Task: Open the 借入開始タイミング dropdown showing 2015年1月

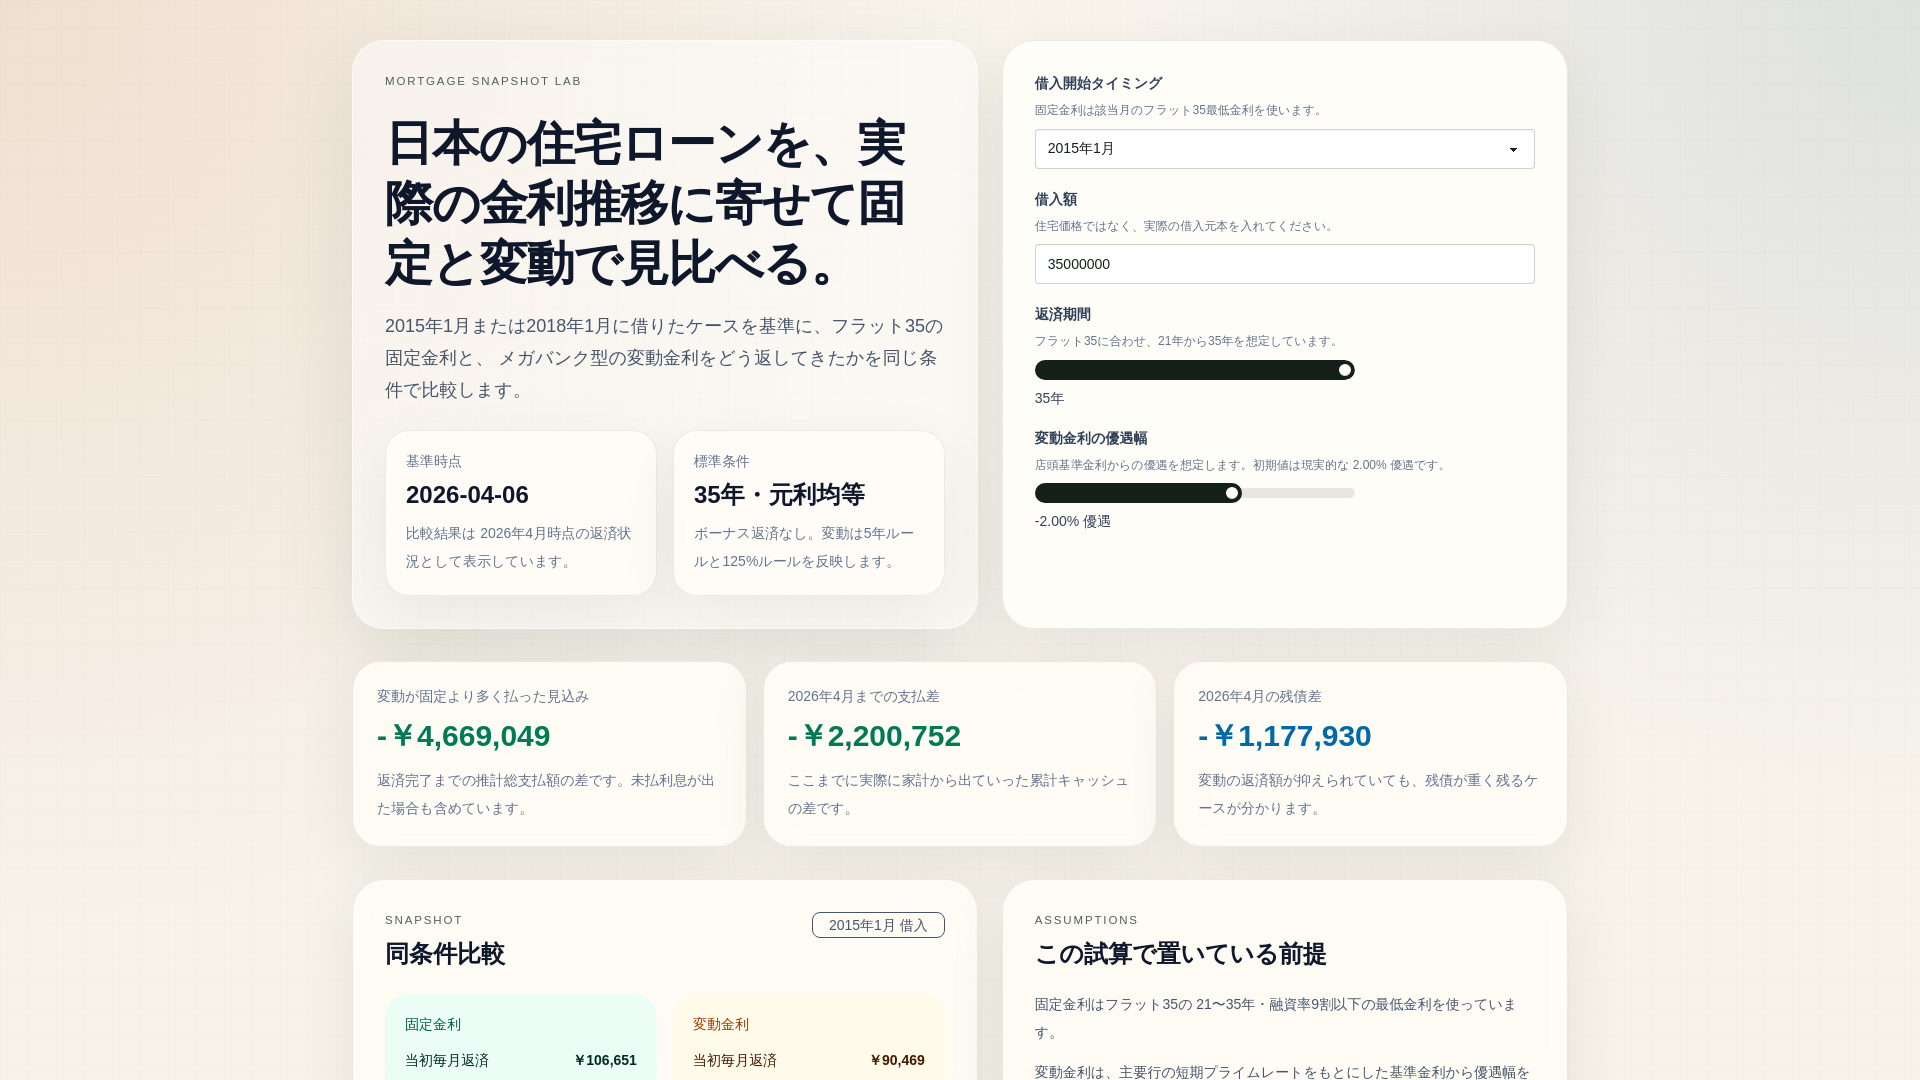Action: (x=1284, y=149)
